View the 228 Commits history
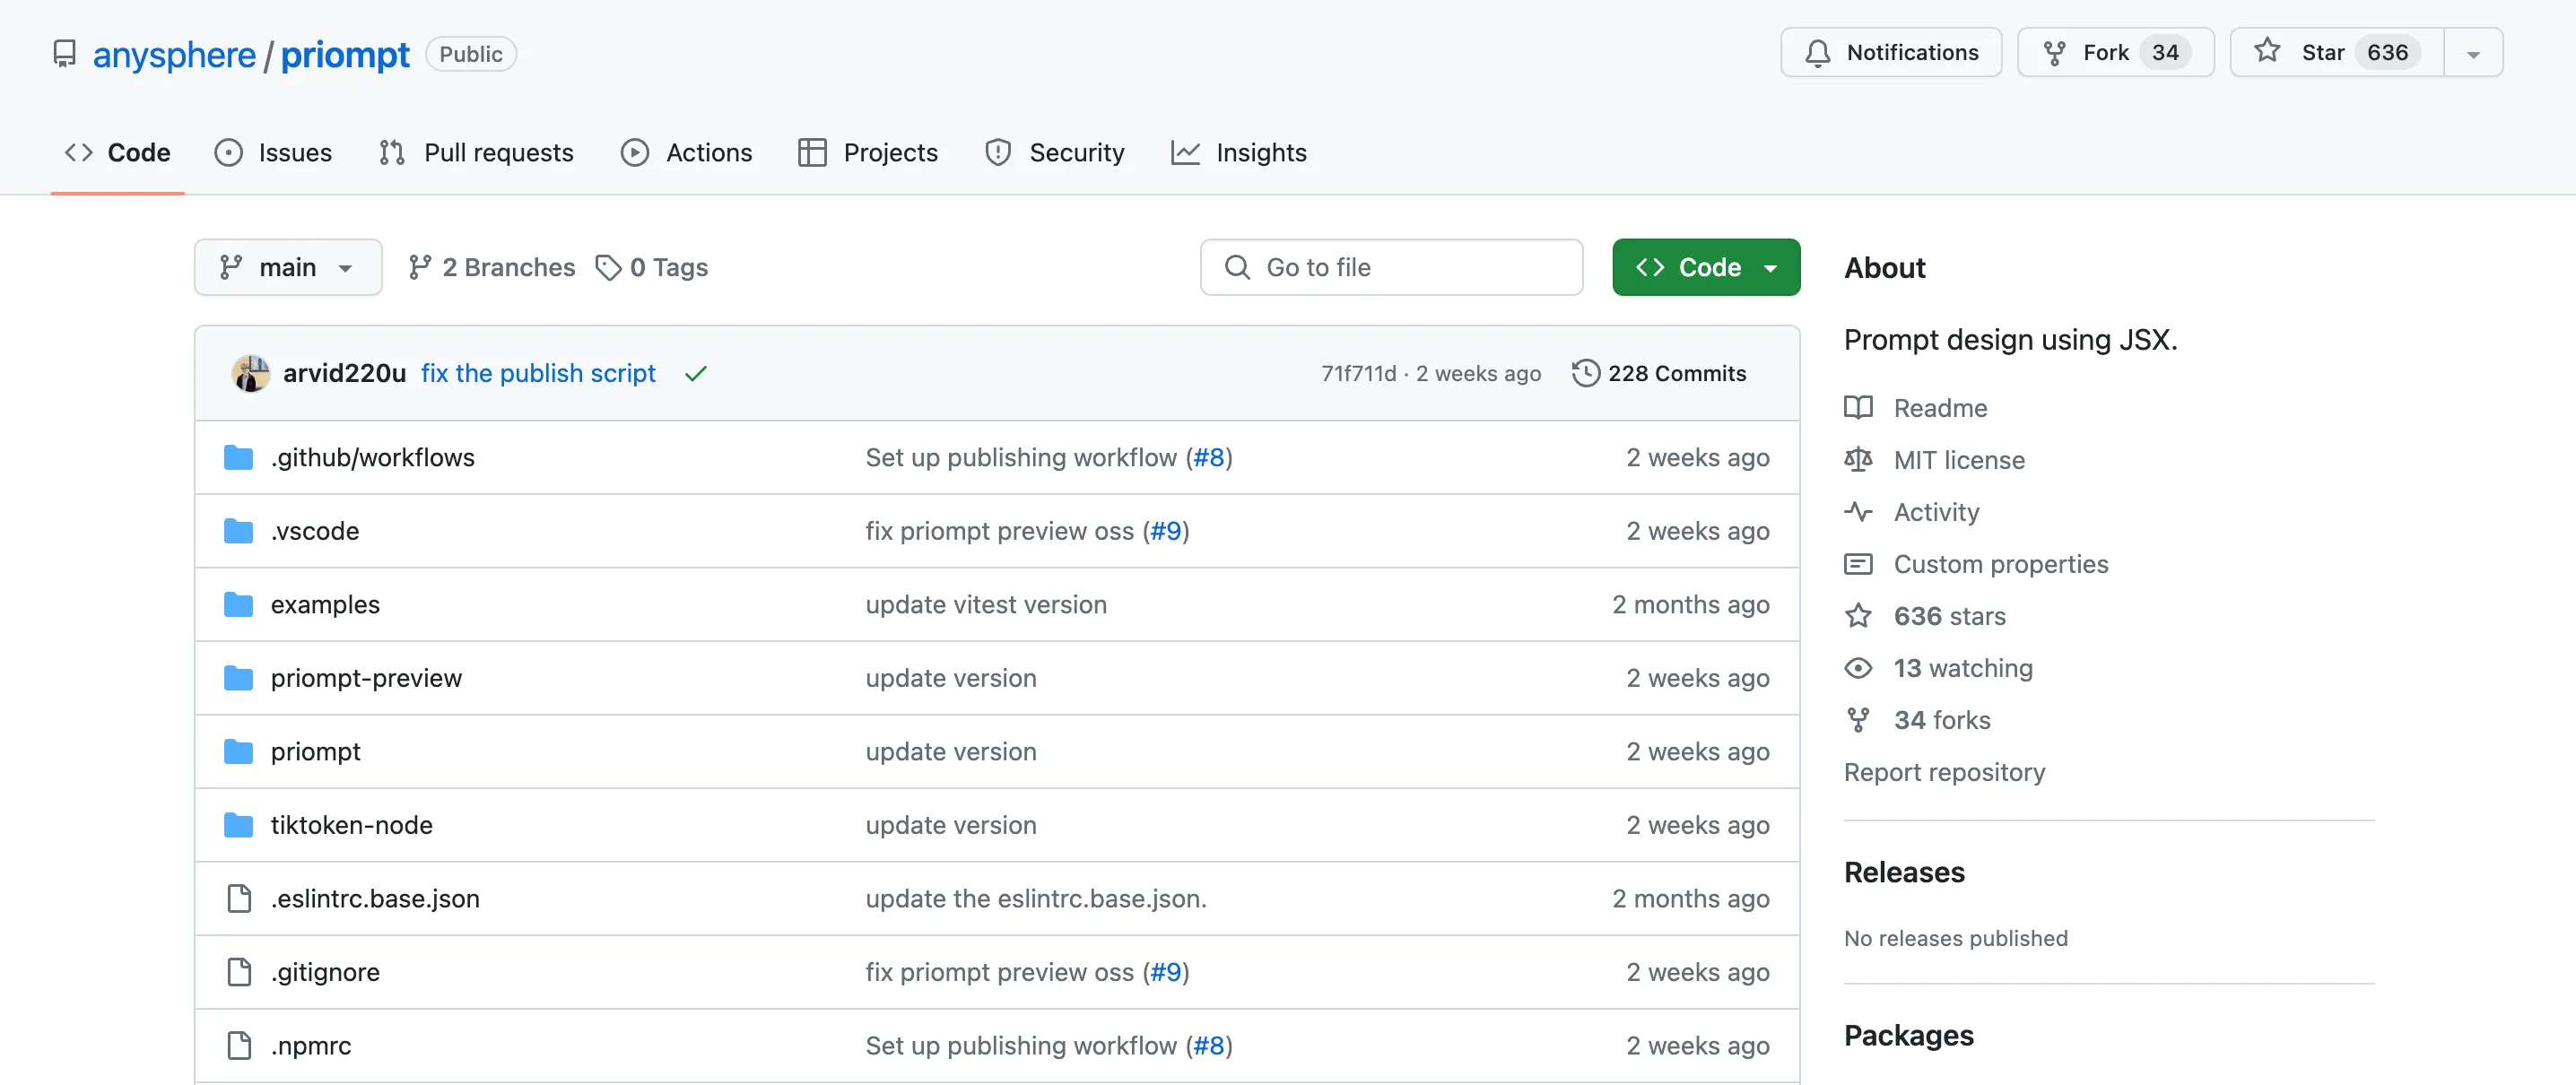 (1659, 373)
